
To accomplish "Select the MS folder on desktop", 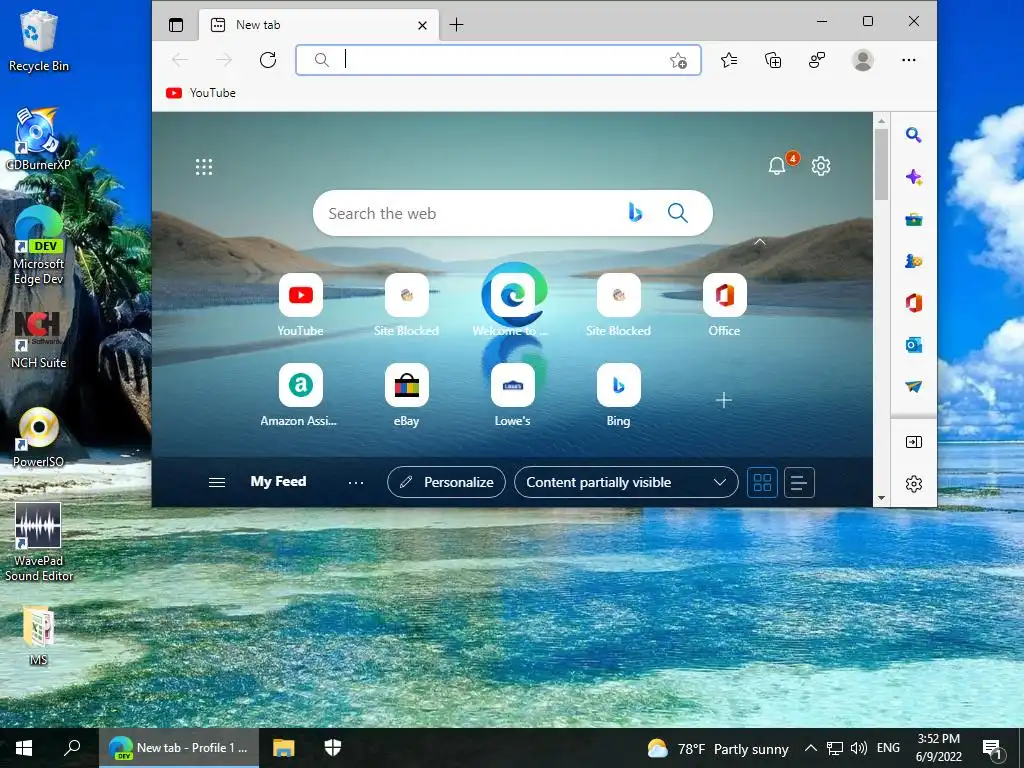I will [x=39, y=635].
